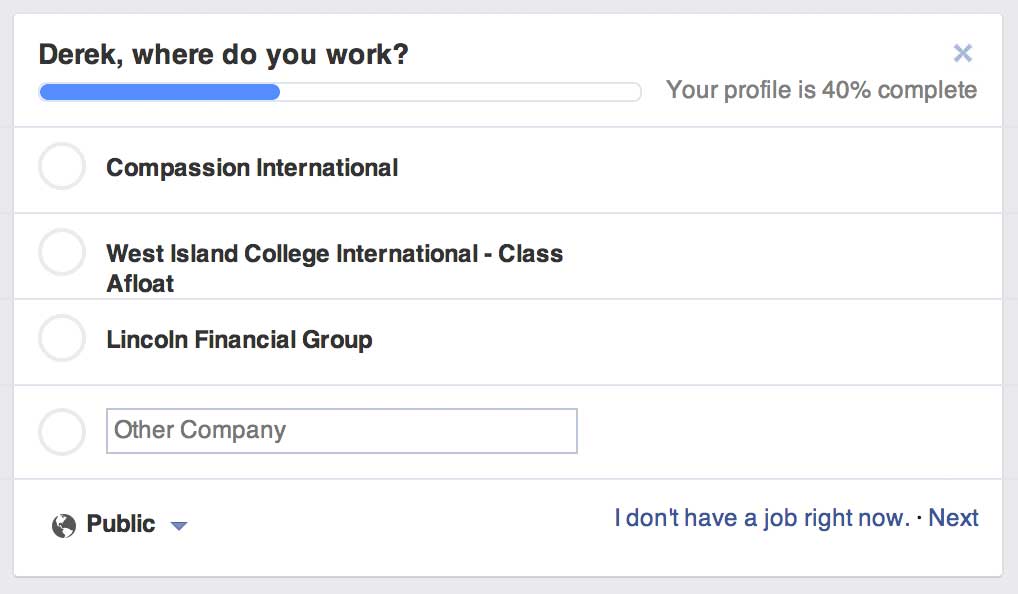Click the "Derek, where do you work?" heading
This screenshot has width=1018, height=594.
(223, 55)
